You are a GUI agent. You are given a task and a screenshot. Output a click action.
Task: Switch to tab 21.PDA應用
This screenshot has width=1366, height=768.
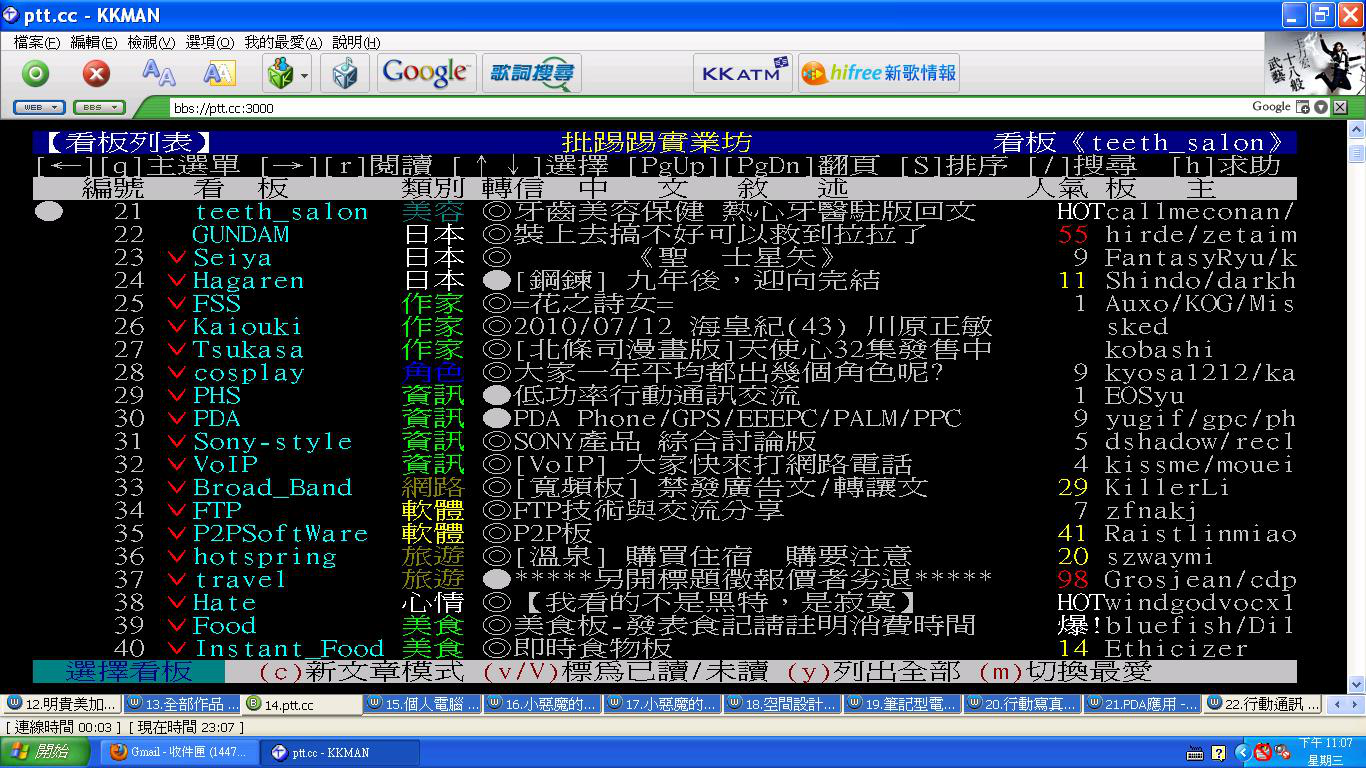[1142, 704]
